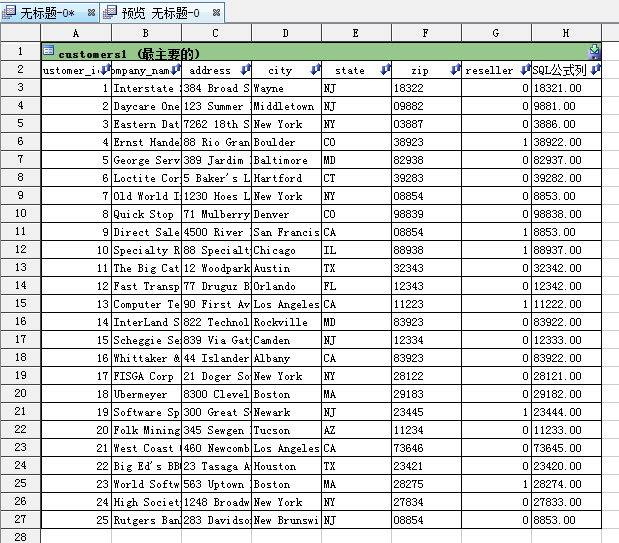The height and width of the screenshot is (543, 619).
Task: Click the city column header cell
Action: click(286, 70)
